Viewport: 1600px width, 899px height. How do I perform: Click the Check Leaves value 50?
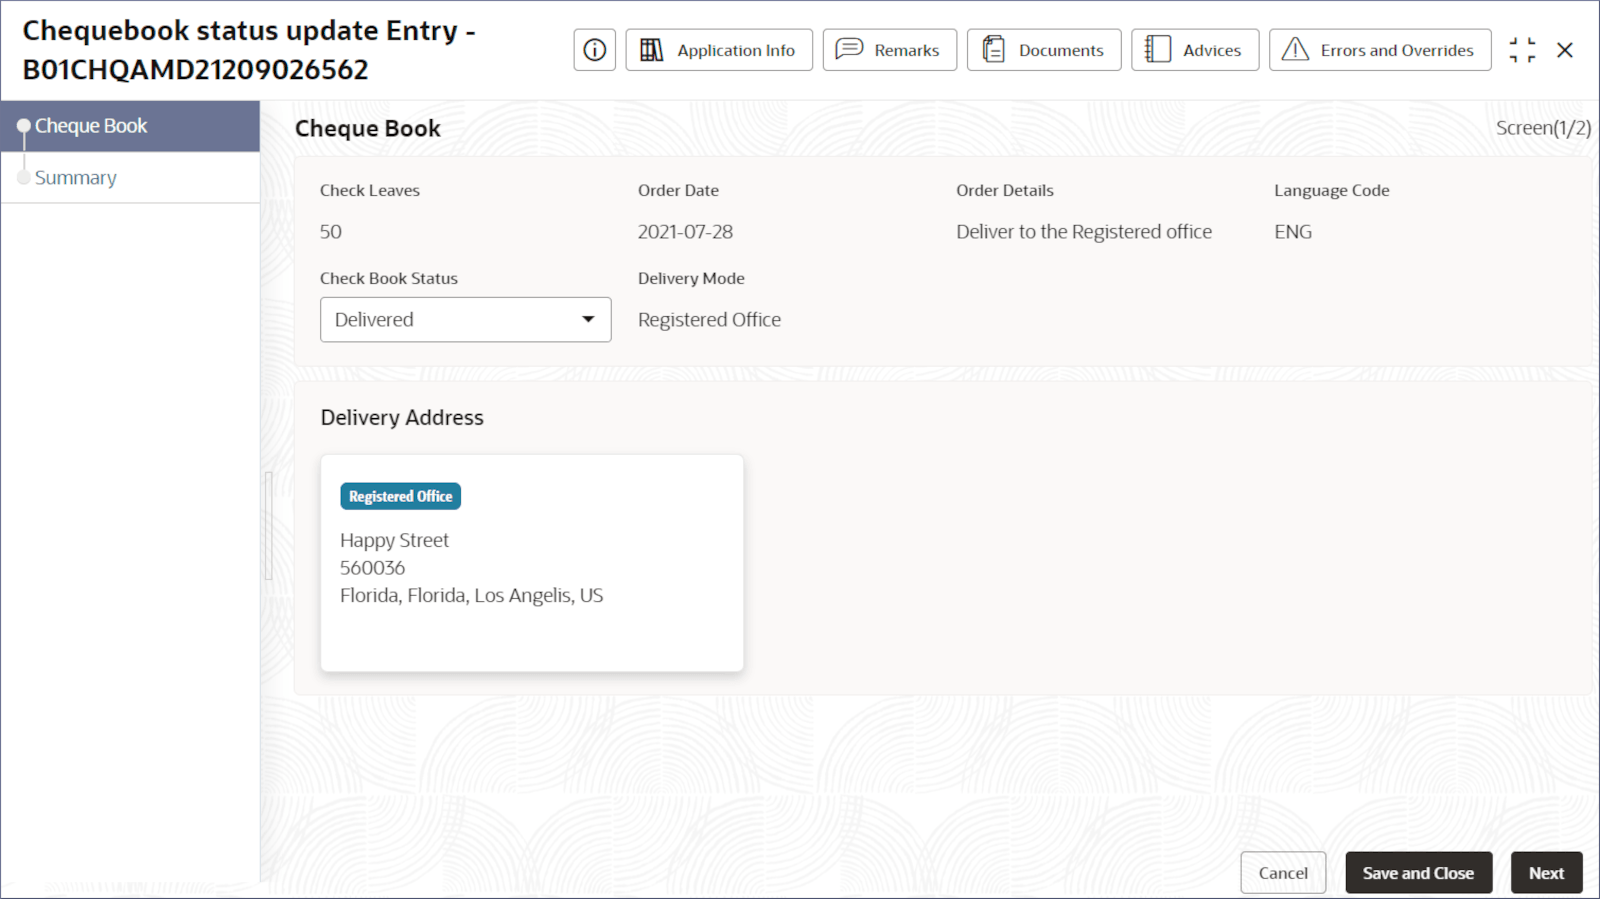pyautogui.click(x=331, y=232)
